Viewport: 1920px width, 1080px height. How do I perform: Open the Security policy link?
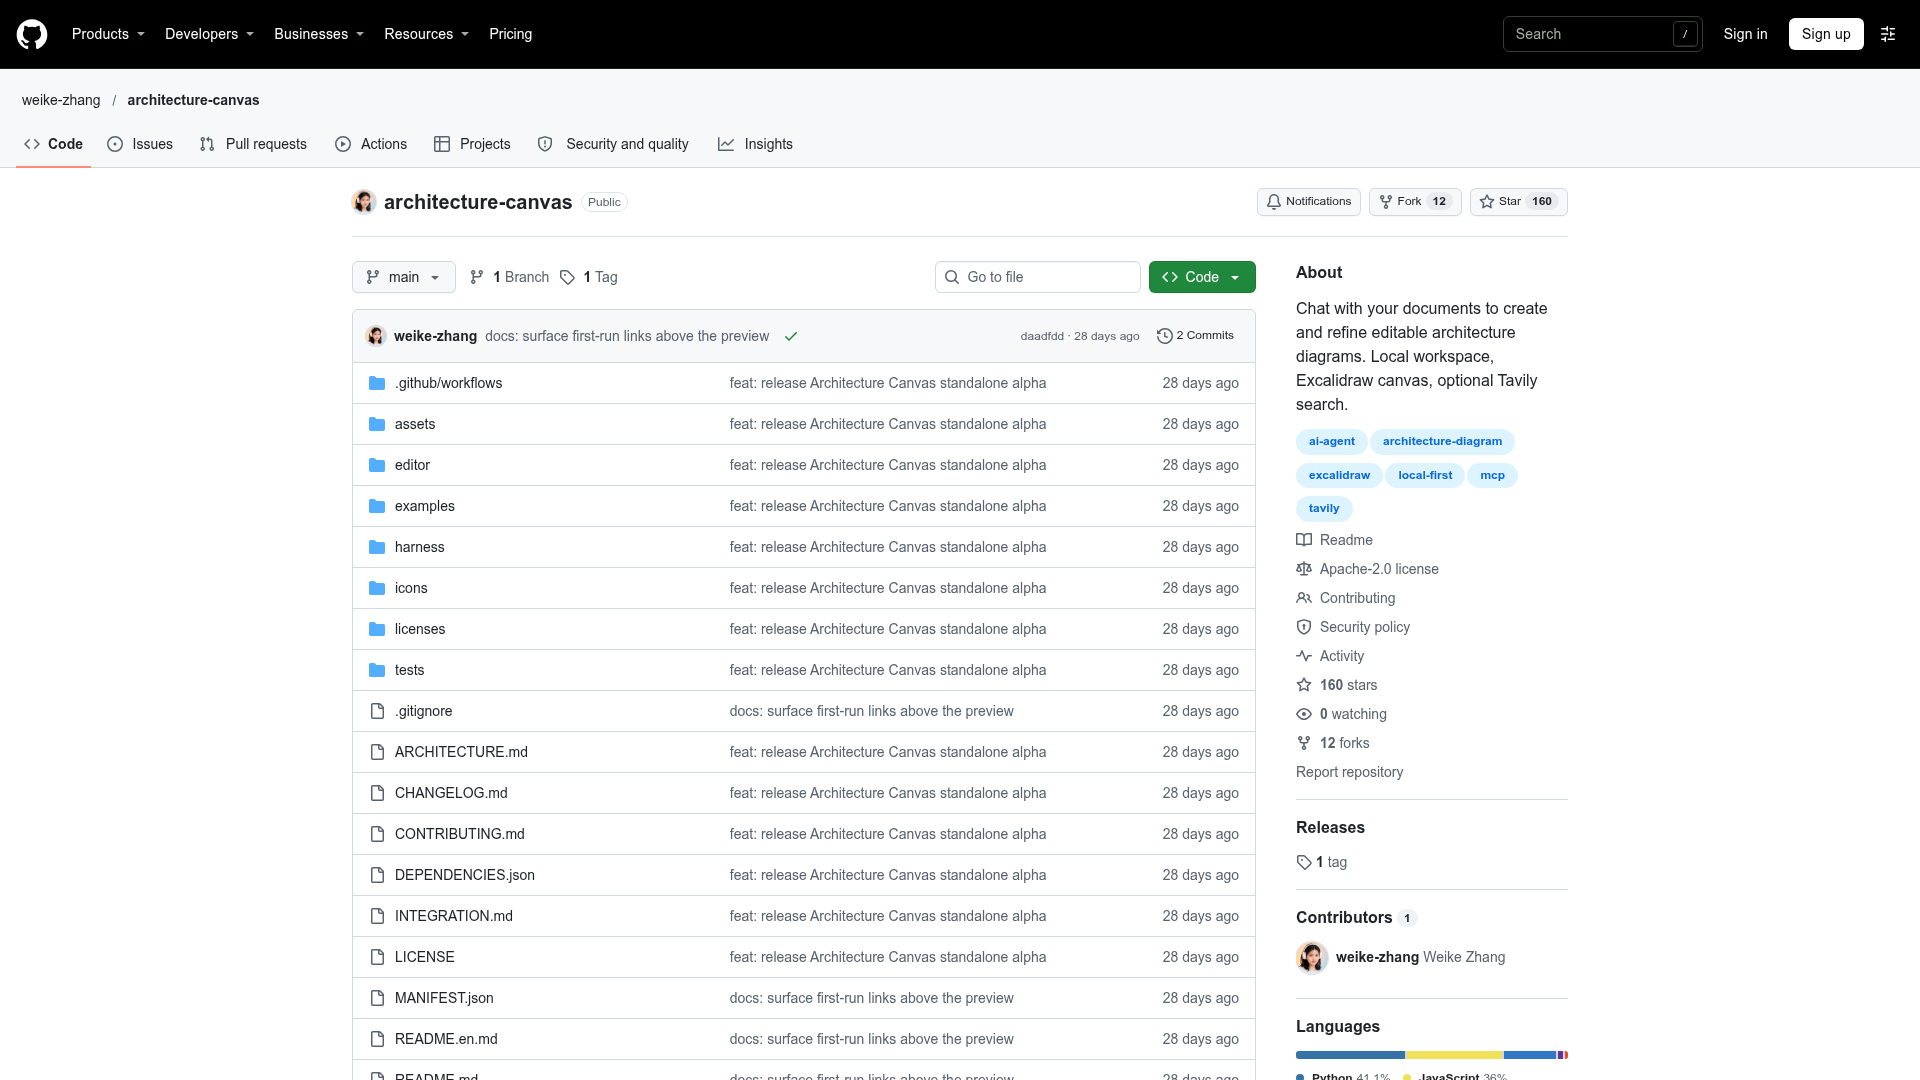1353,627
